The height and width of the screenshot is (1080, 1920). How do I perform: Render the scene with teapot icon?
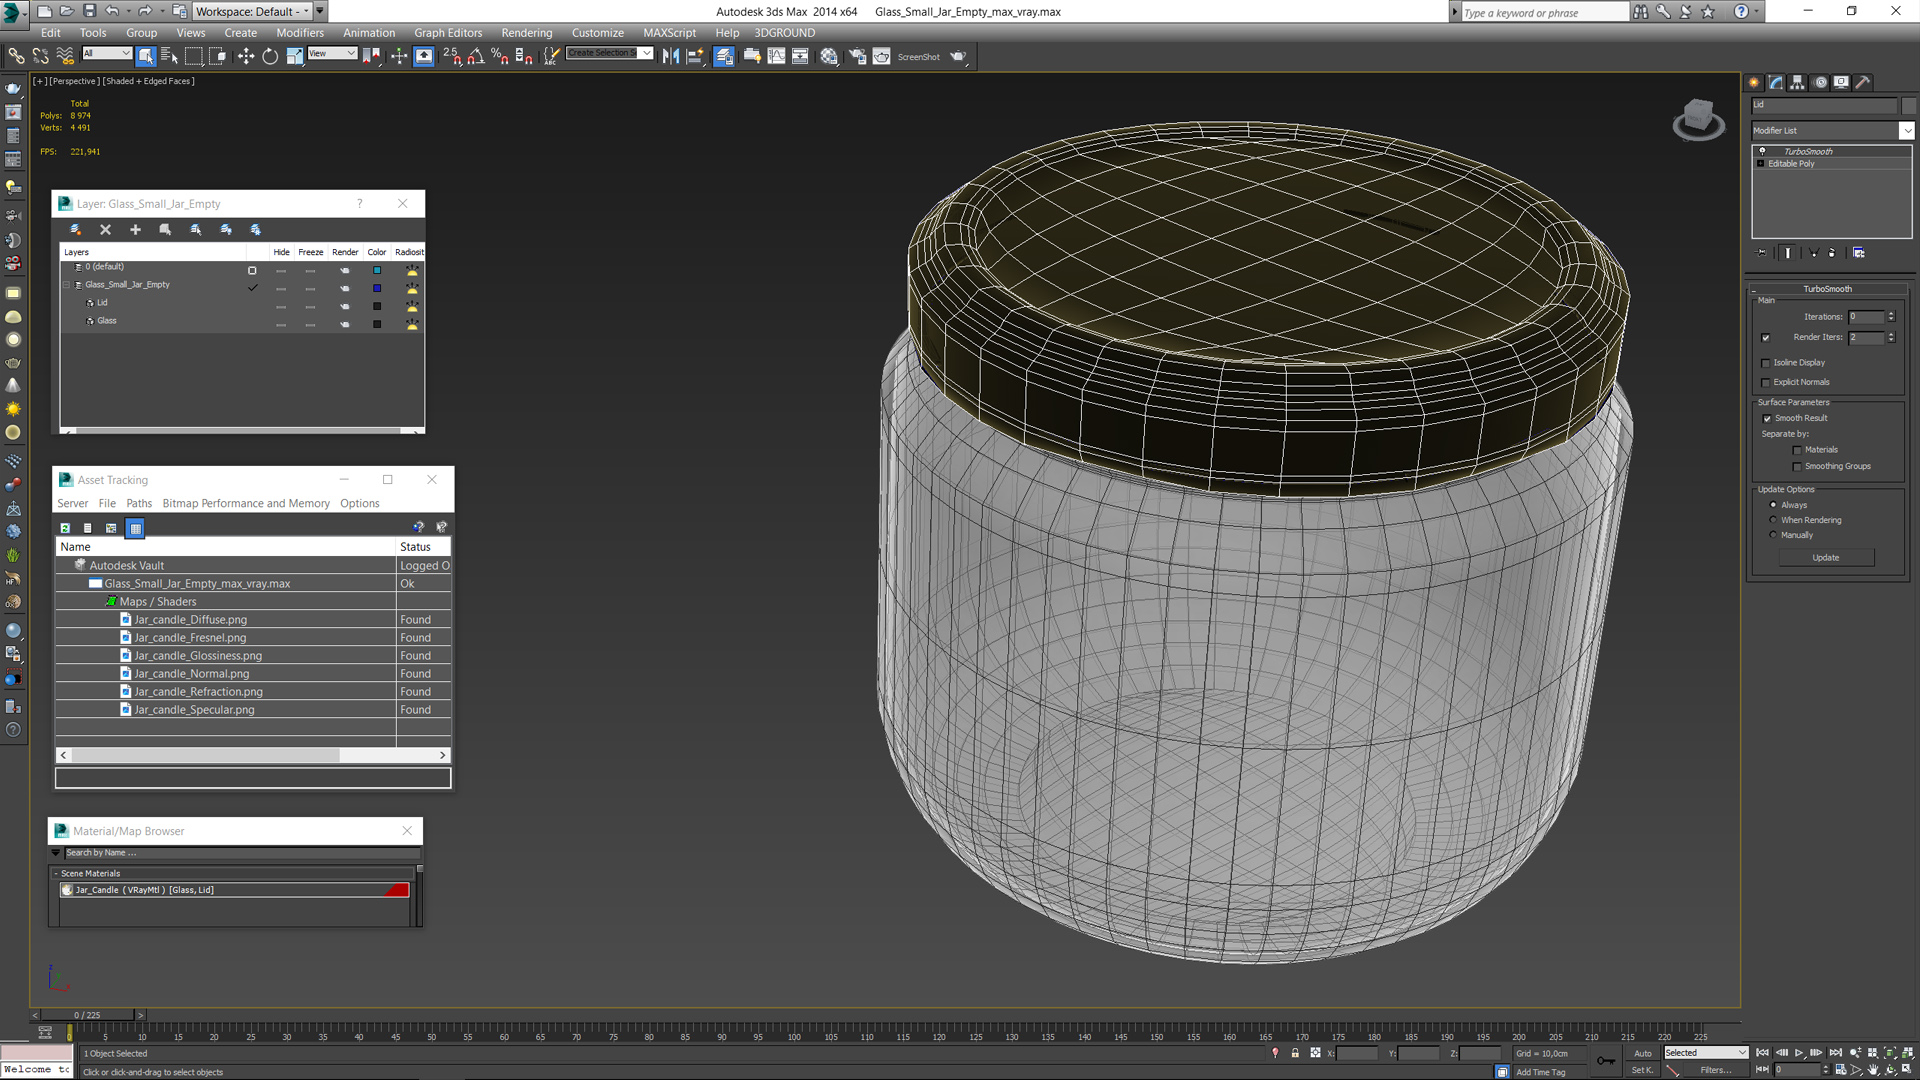[958, 56]
